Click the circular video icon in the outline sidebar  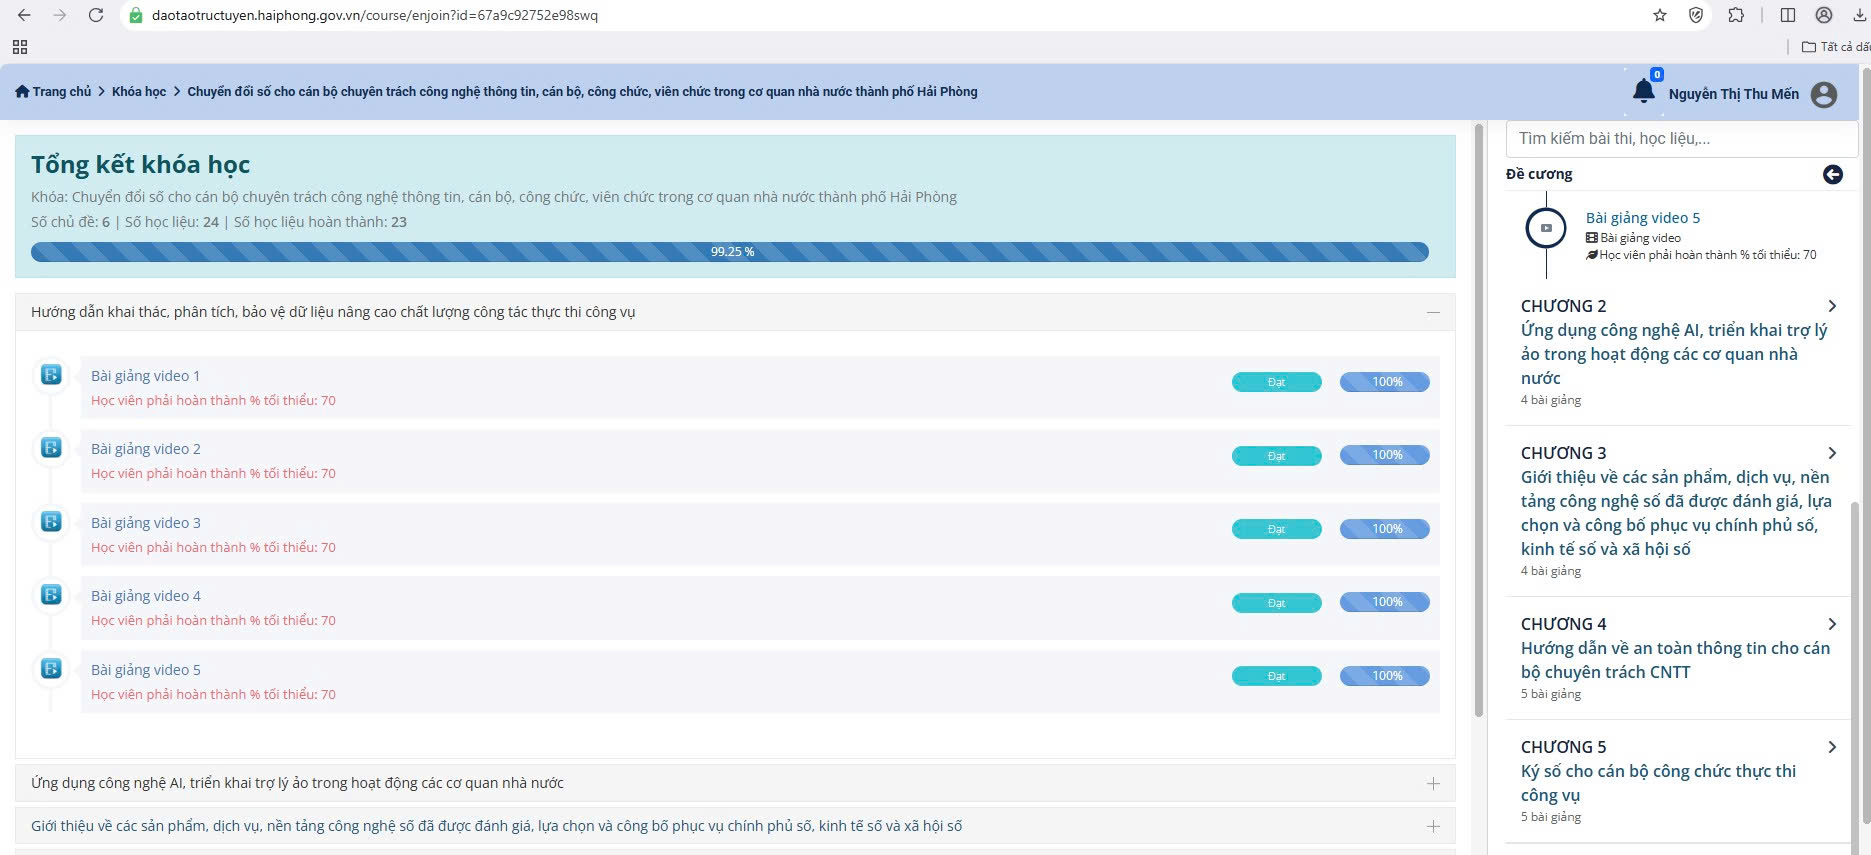click(1546, 228)
